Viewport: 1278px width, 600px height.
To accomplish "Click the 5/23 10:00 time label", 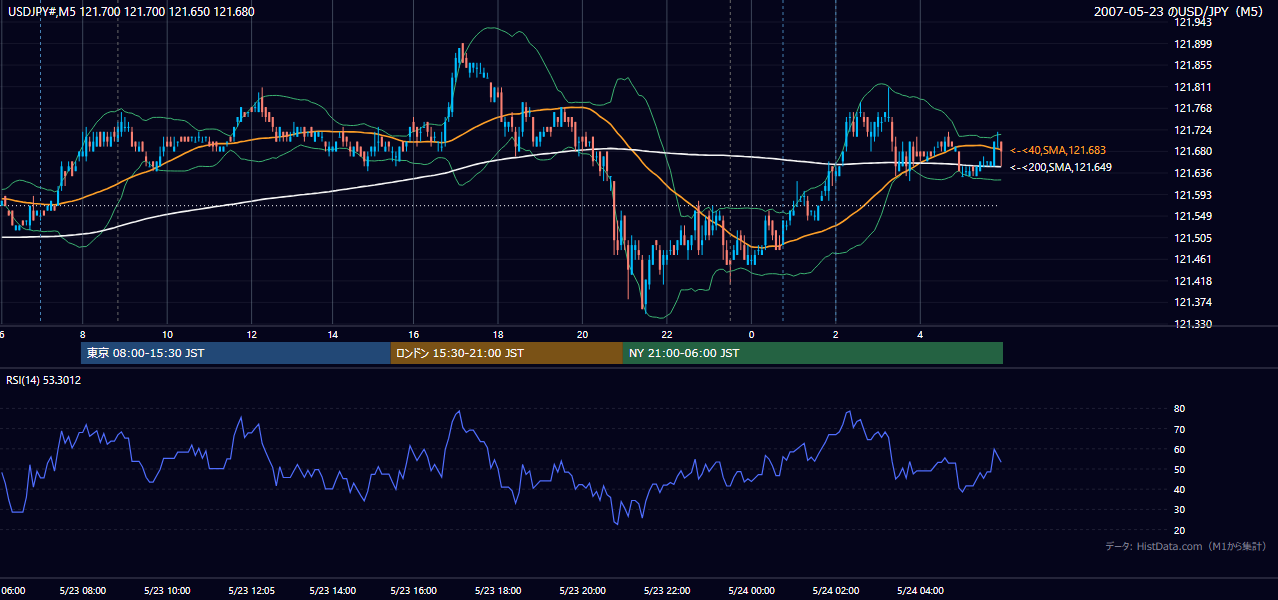I will pyautogui.click(x=167, y=591).
